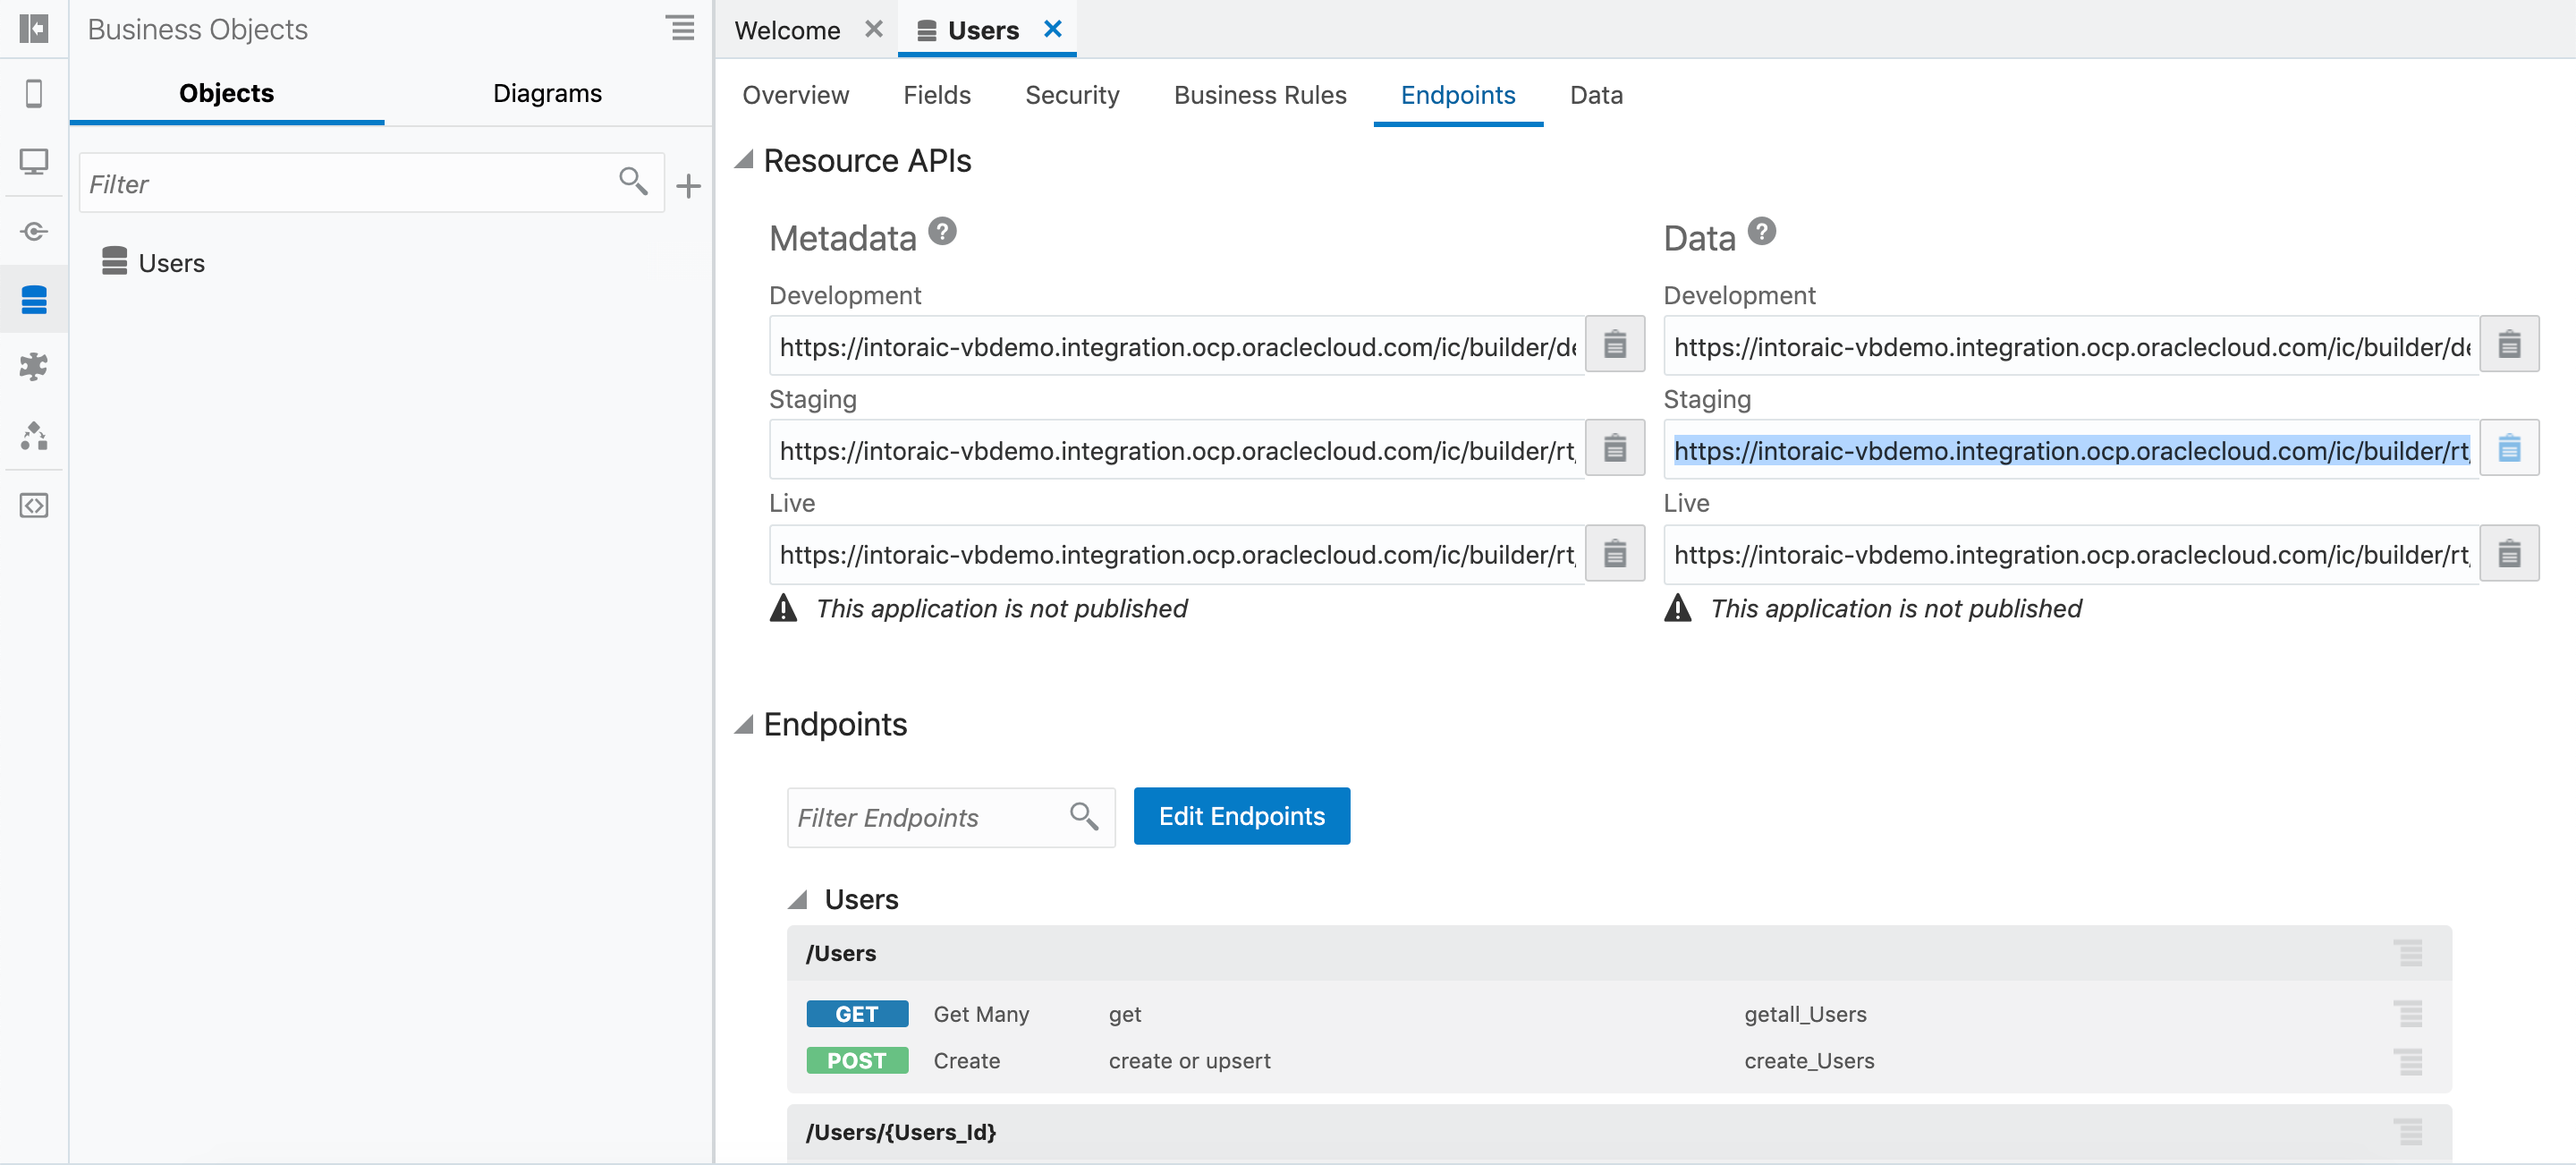The width and height of the screenshot is (2576, 1165).
Task: Open the Security tab for Users
Action: point(1072,95)
